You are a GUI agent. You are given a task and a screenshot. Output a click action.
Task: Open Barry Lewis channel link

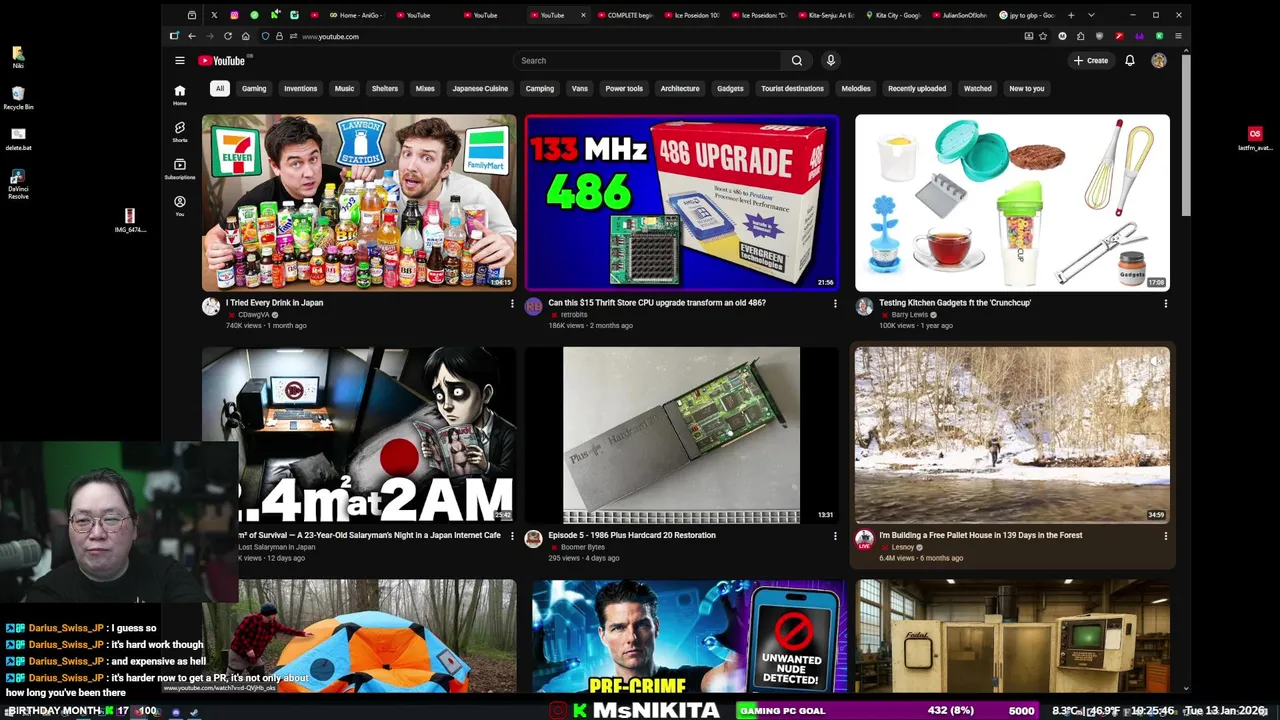click(910, 315)
